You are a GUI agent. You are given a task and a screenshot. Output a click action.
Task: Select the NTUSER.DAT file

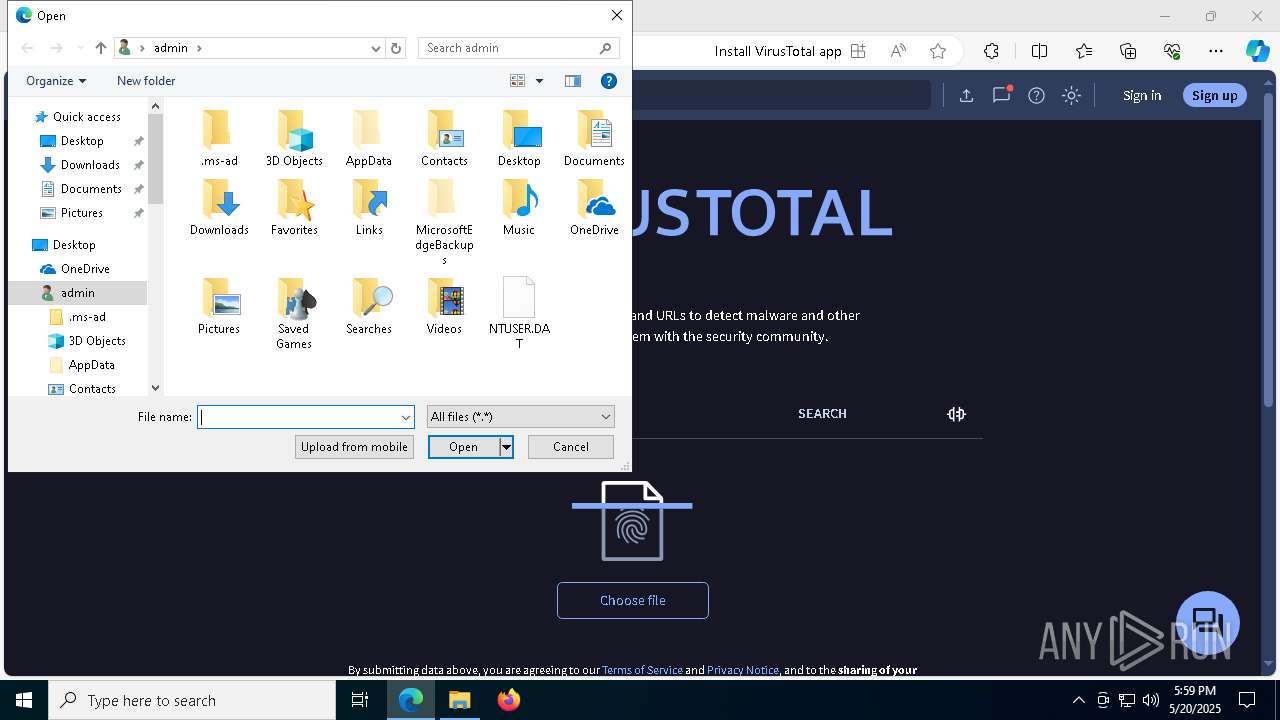tap(519, 314)
